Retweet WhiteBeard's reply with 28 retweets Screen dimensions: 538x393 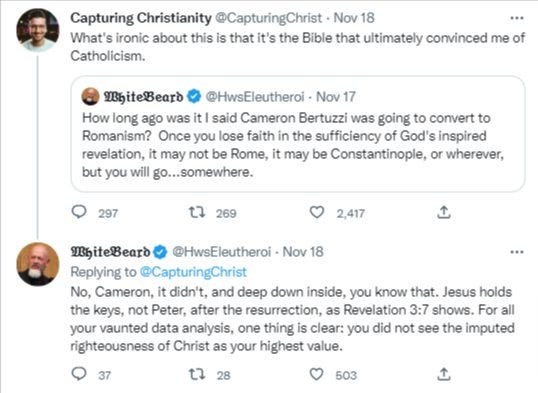(197, 374)
